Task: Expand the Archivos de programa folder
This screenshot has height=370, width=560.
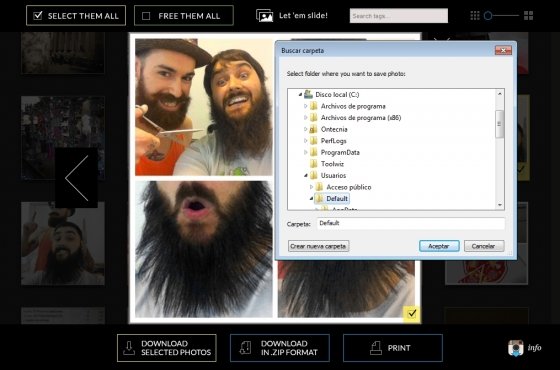Action: tap(306, 106)
